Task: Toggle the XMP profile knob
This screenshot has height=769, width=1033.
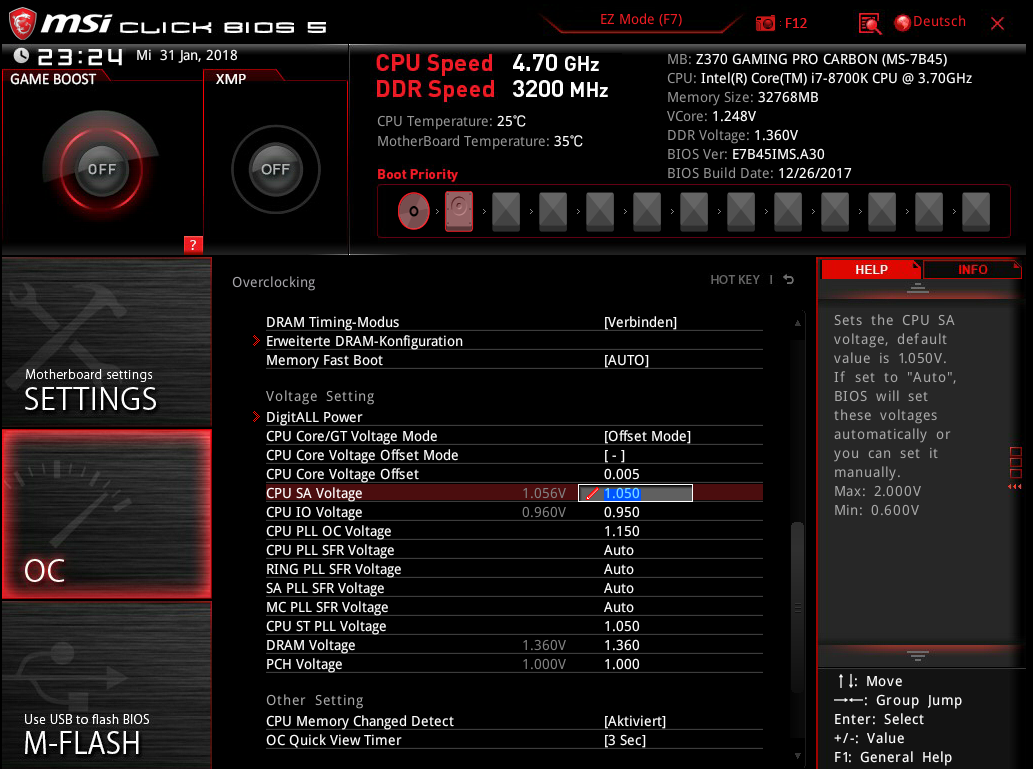Action: coord(275,169)
